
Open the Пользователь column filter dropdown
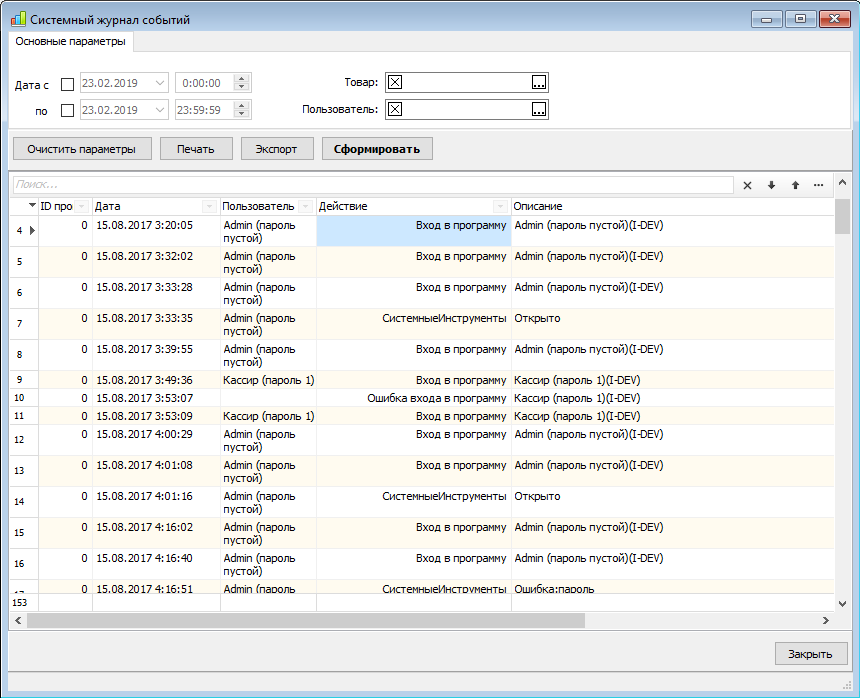click(x=306, y=207)
